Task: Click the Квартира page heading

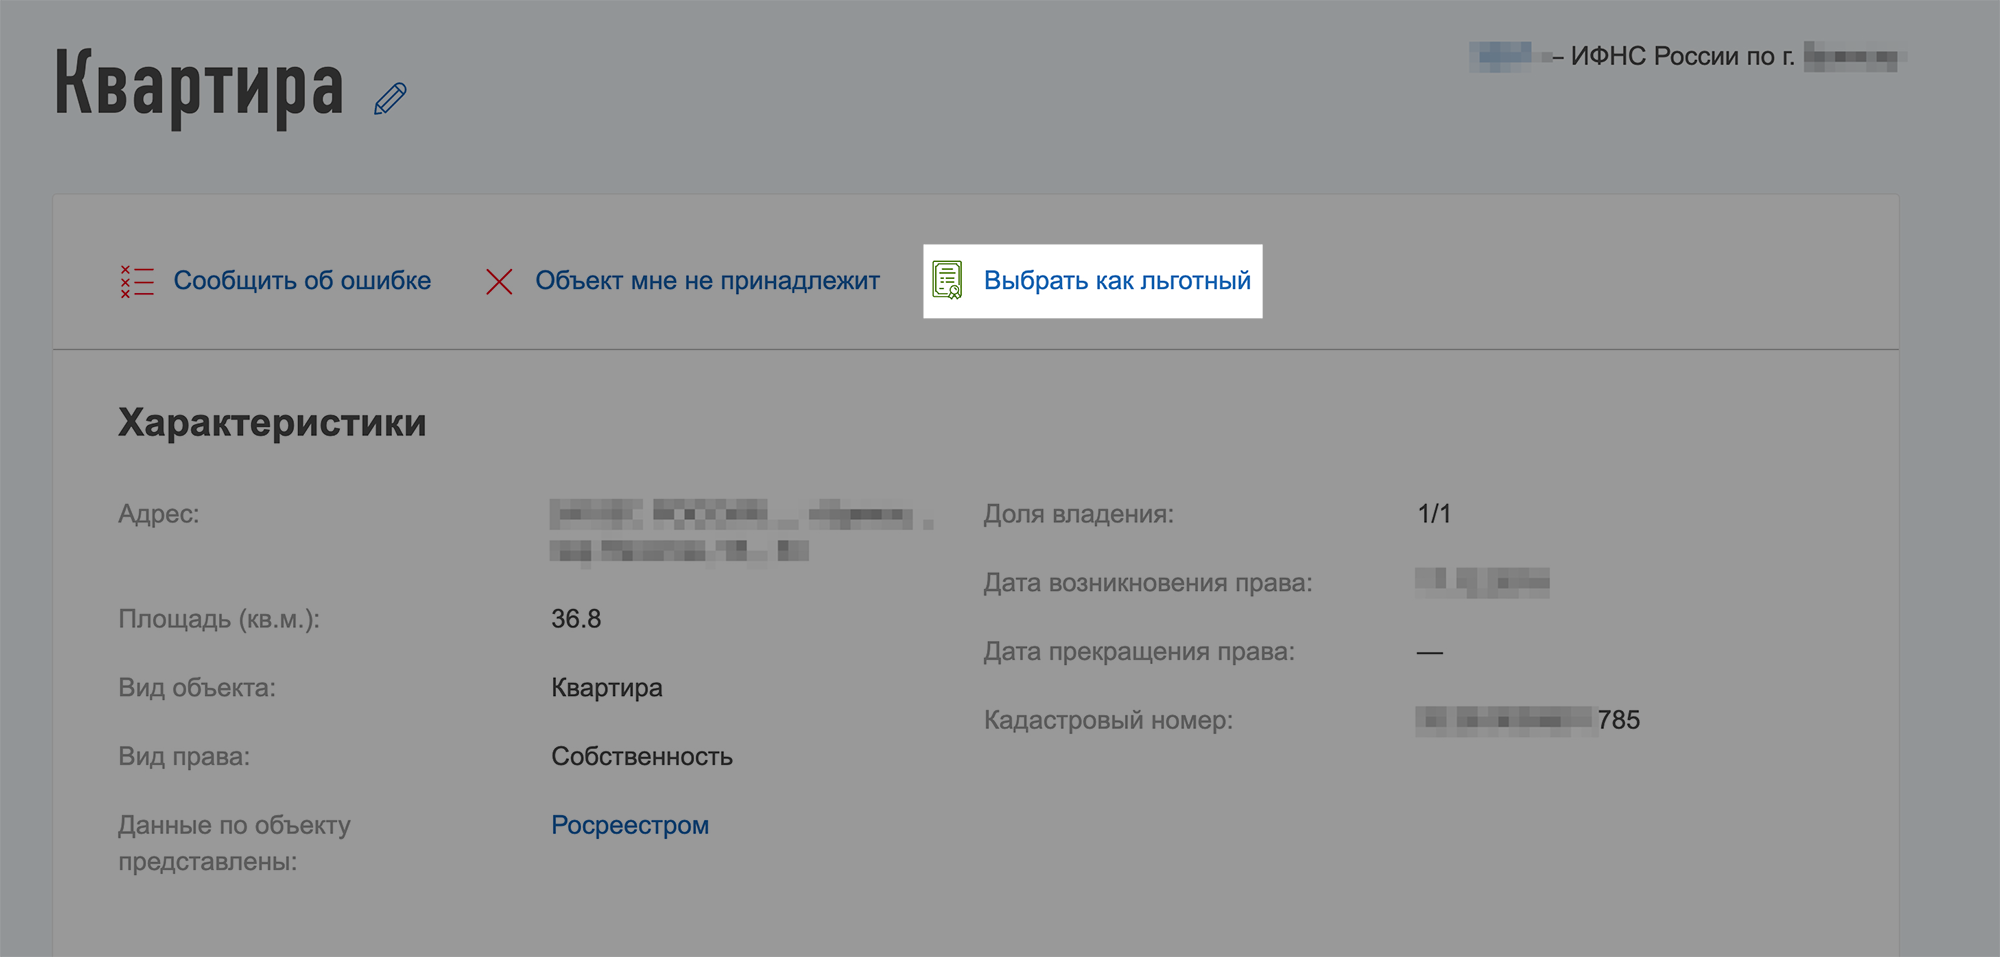Action: pos(199,88)
